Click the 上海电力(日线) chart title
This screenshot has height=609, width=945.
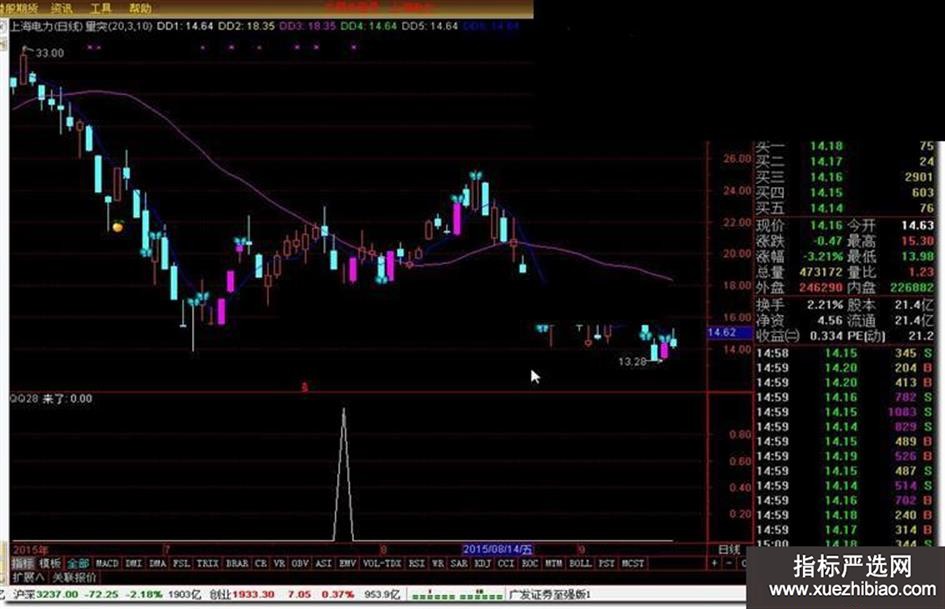(46, 26)
